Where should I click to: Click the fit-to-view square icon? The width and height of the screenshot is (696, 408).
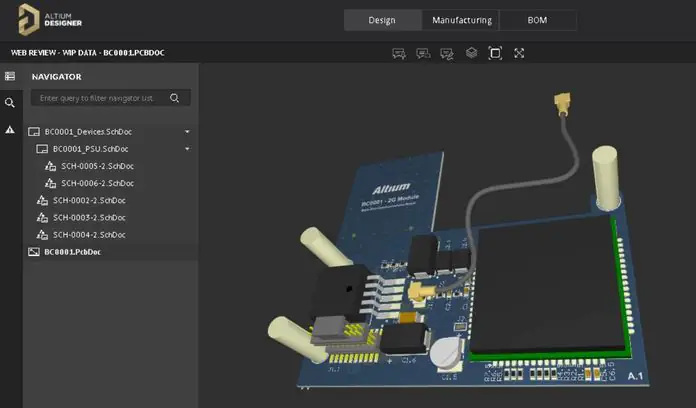pos(495,53)
